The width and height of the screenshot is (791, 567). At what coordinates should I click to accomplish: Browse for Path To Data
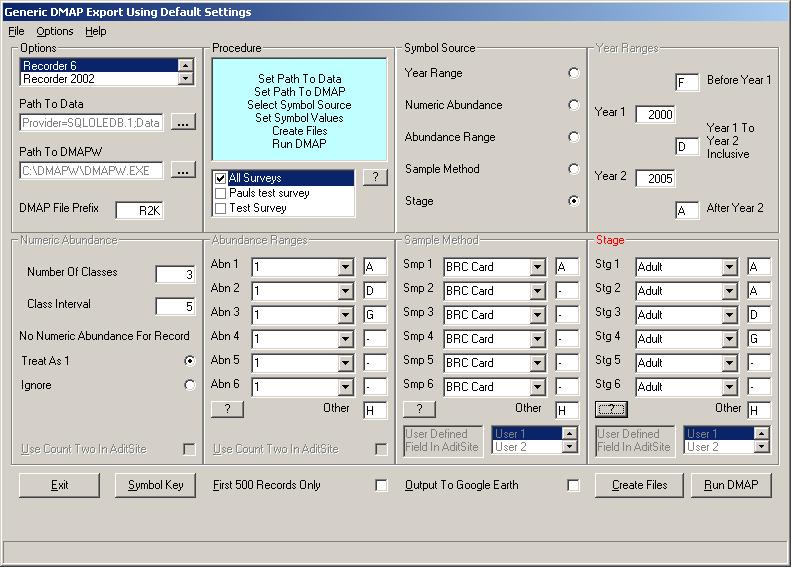click(x=183, y=122)
